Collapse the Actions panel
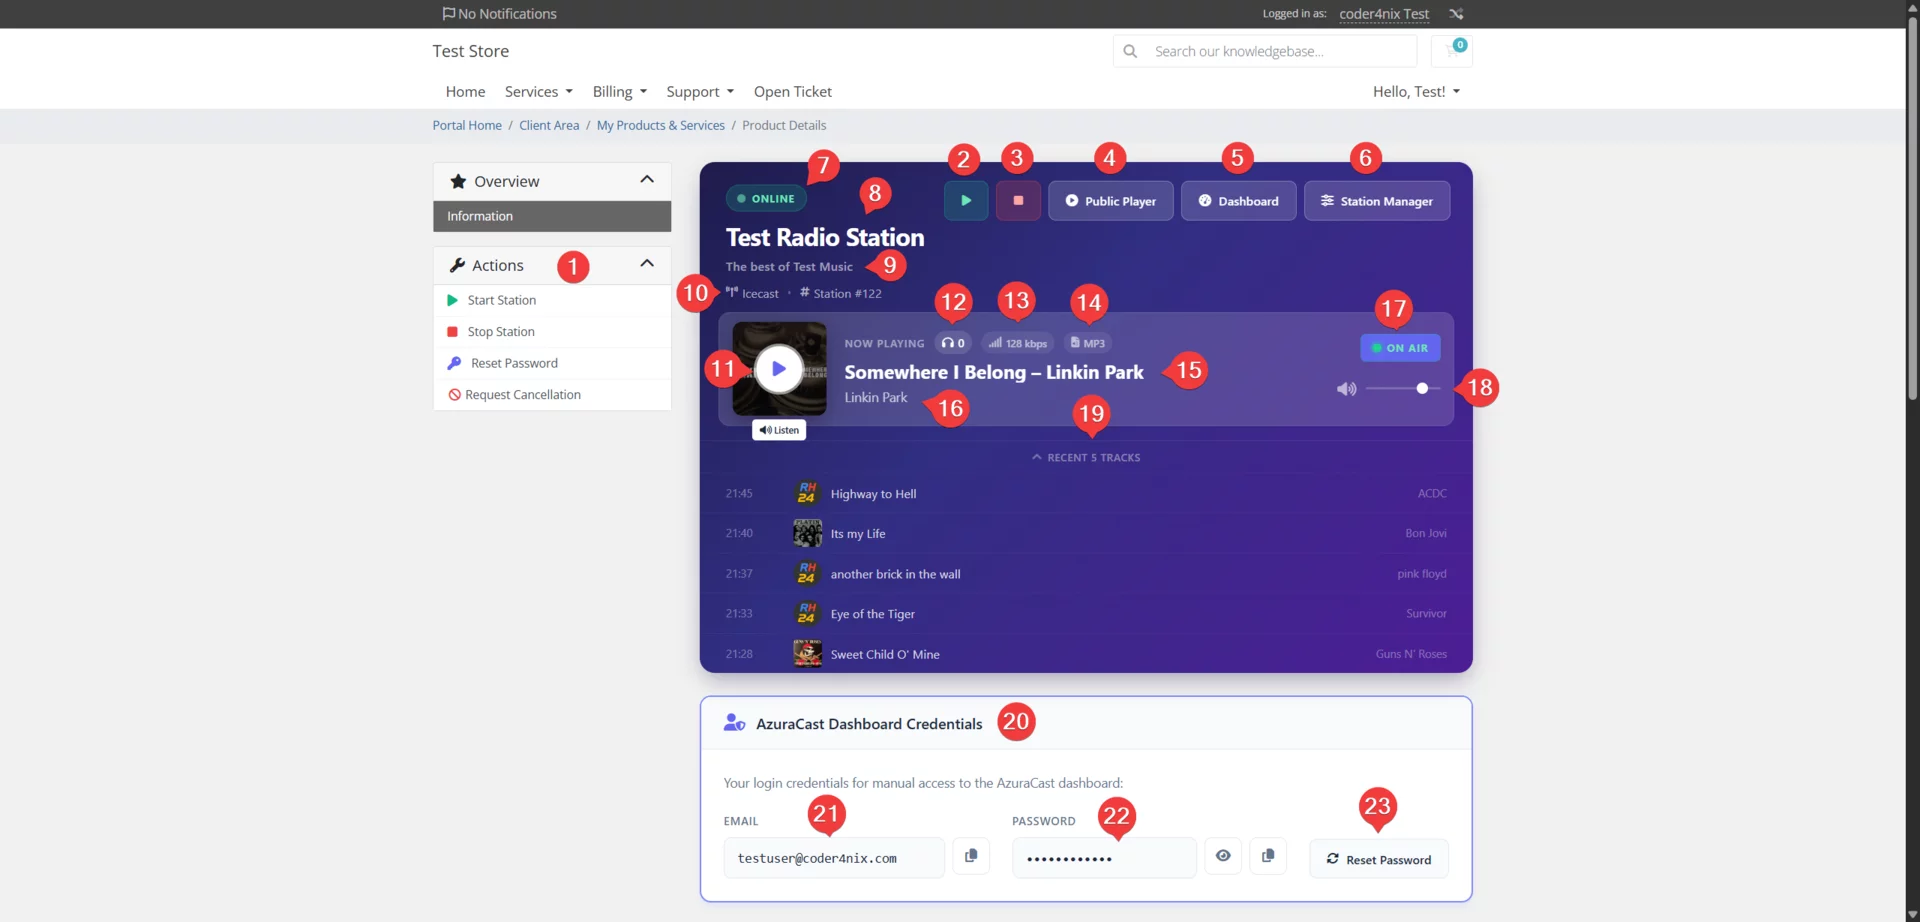Viewport: 1920px width, 922px height. (x=647, y=264)
